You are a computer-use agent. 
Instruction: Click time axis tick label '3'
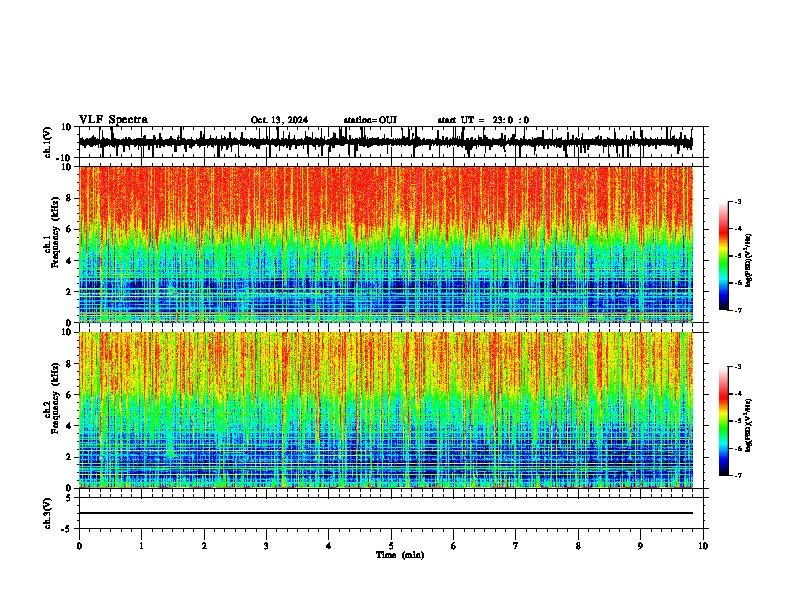tap(266, 546)
